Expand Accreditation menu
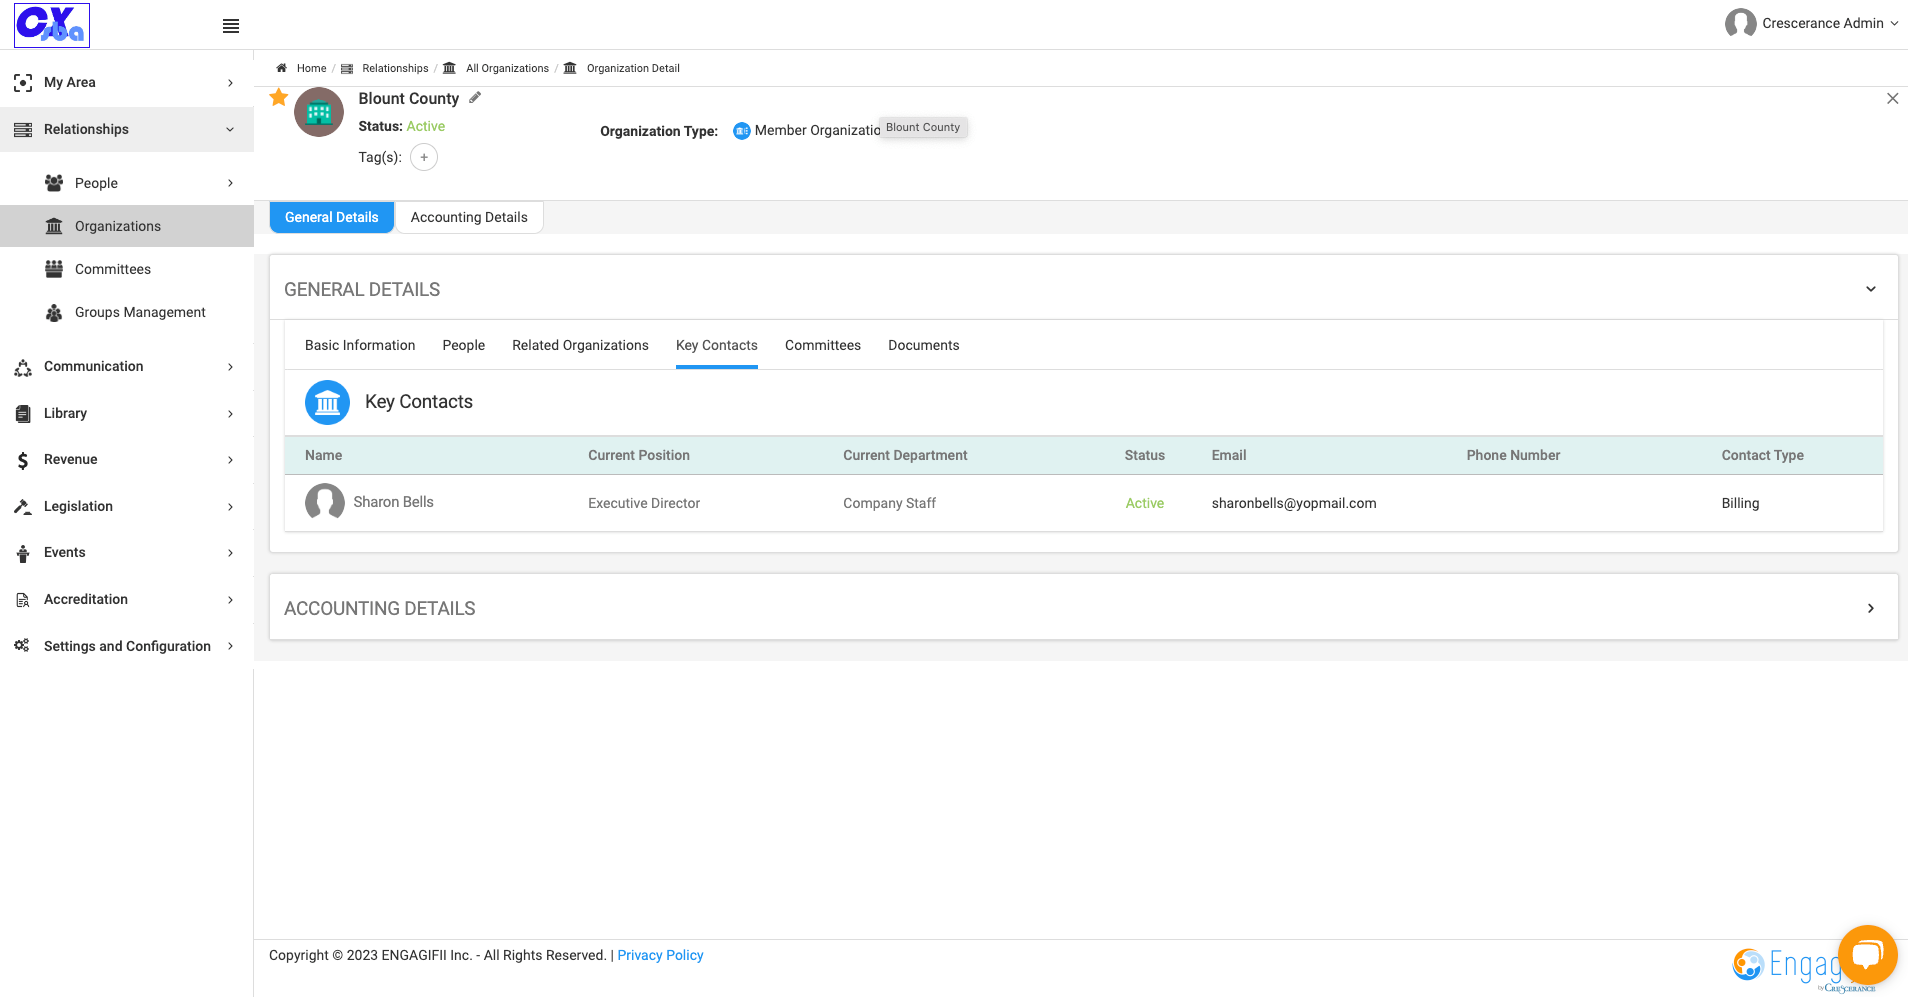 click(127, 599)
